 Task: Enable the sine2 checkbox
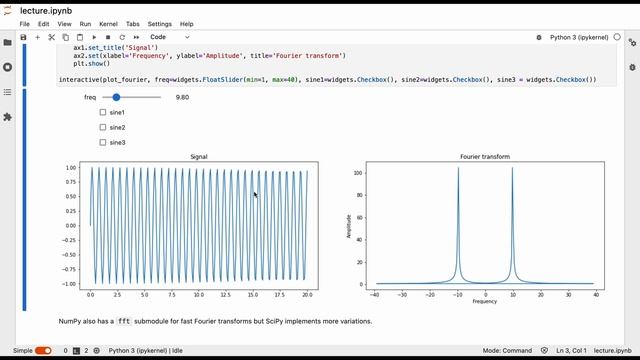pyautogui.click(x=102, y=127)
